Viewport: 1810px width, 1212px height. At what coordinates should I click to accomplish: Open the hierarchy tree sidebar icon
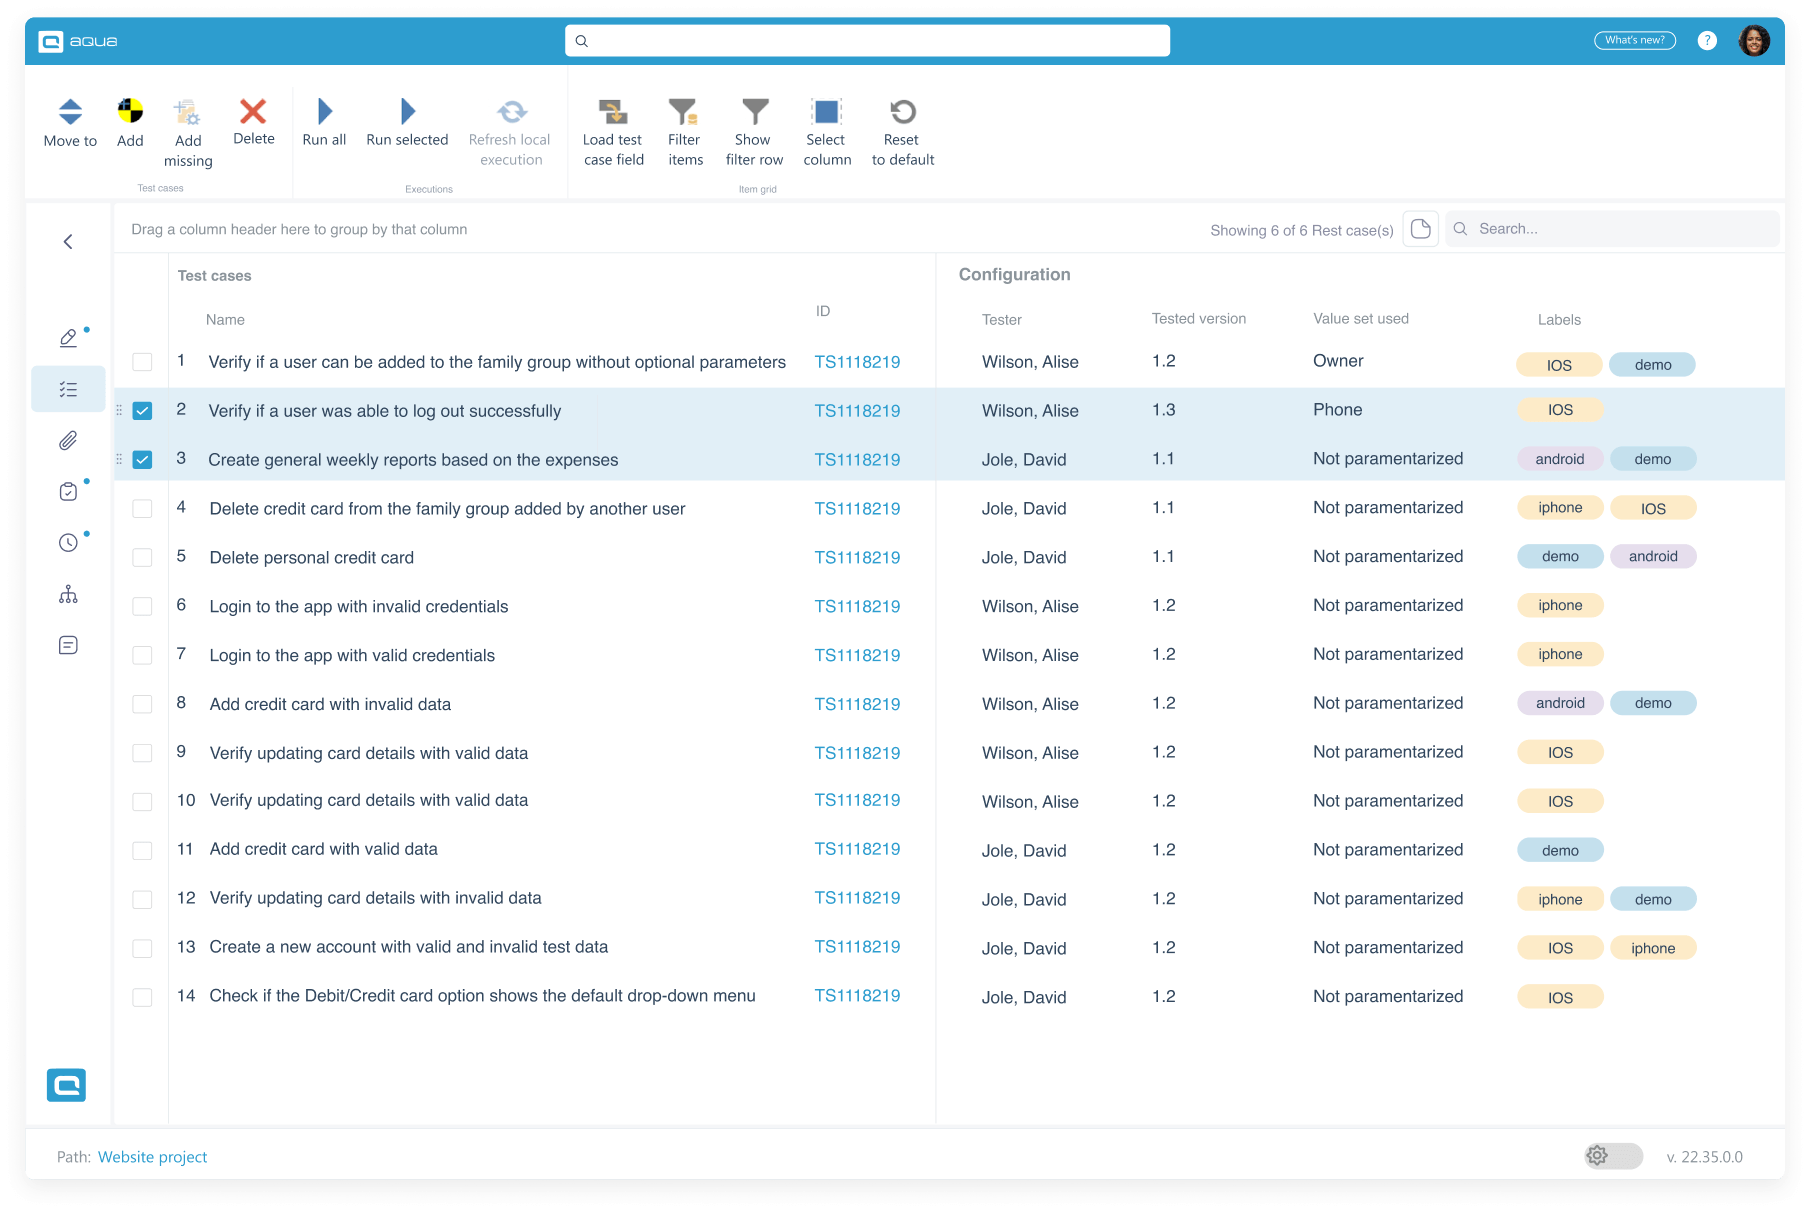pos(68,595)
